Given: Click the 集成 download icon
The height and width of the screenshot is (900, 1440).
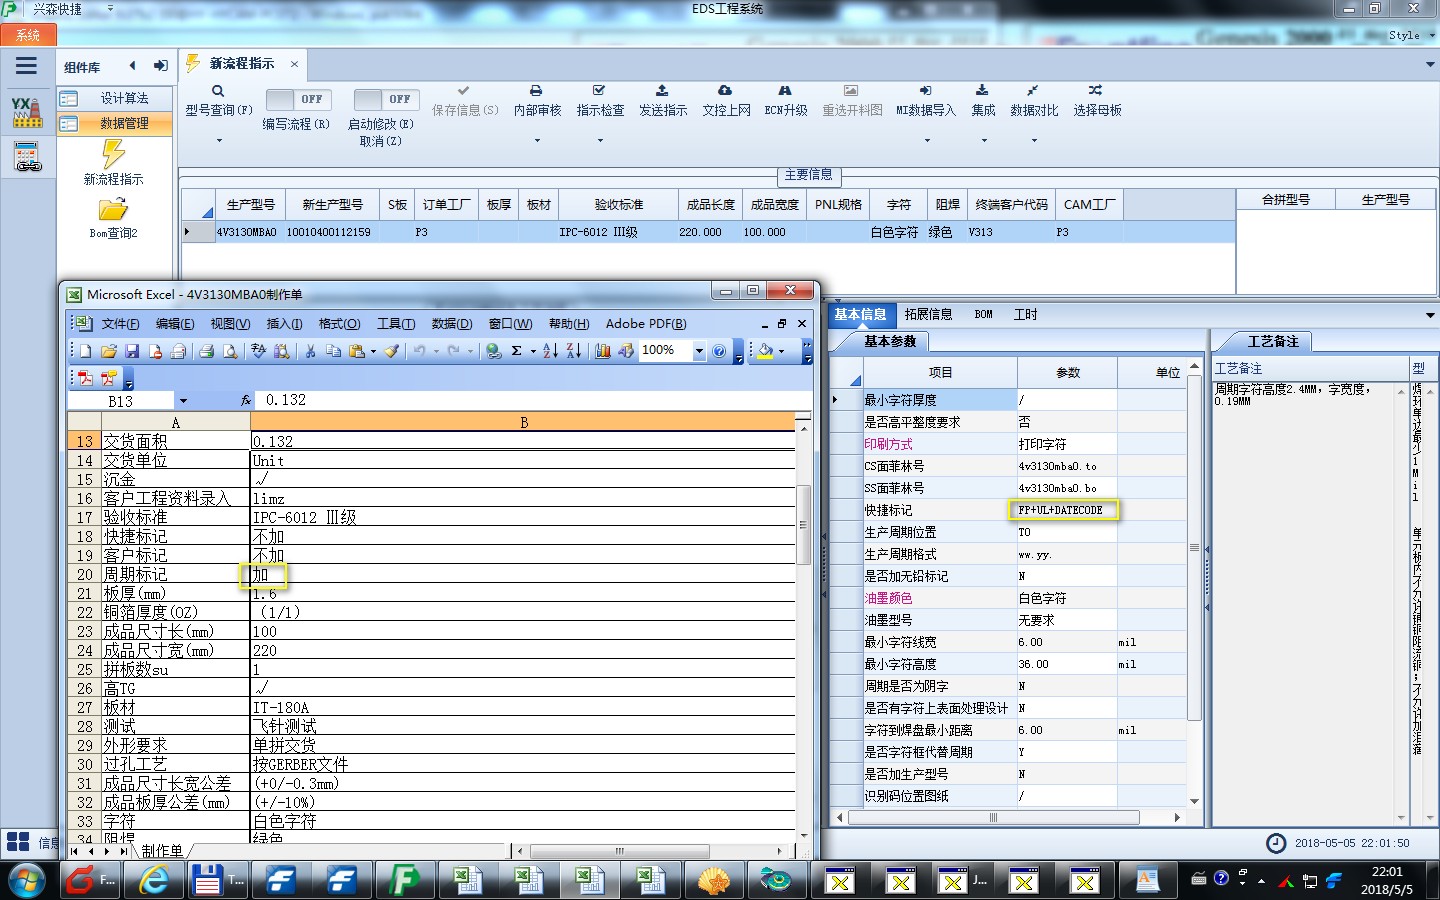Looking at the screenshot, I should tap(983, 91).
